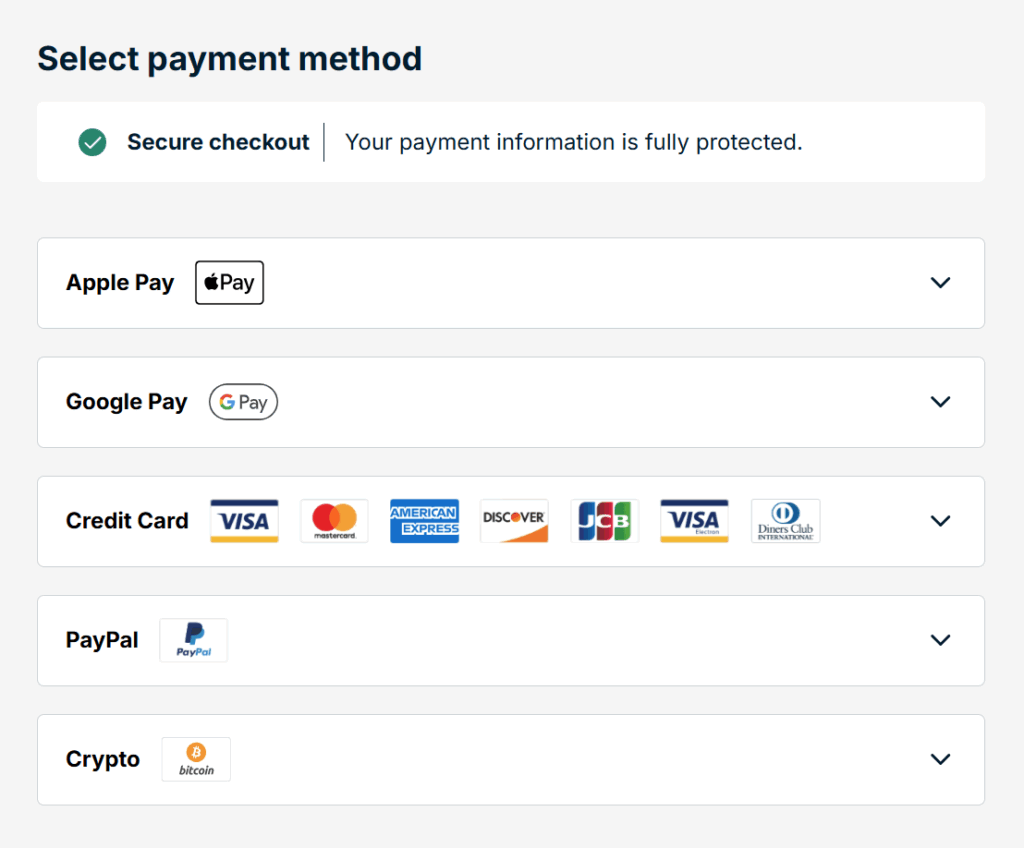Click the Visa Electron card icon
This screenshot has height=848, width=1024.
694,521
